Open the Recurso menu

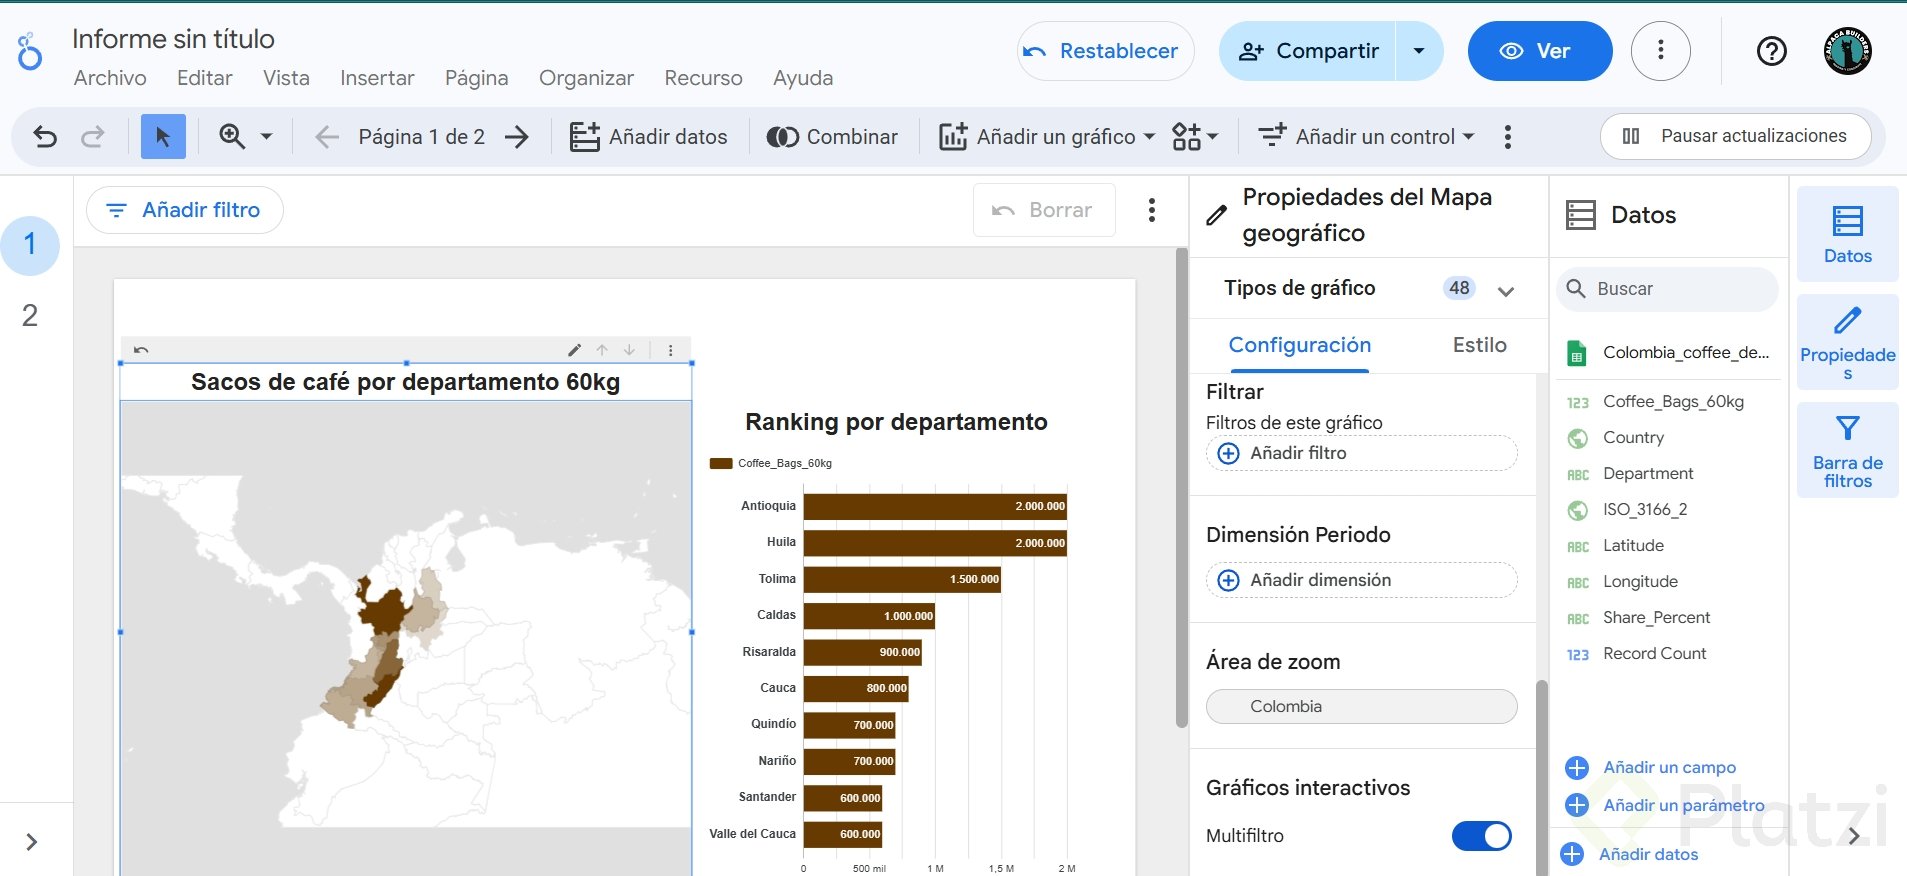tap(703, 78)
